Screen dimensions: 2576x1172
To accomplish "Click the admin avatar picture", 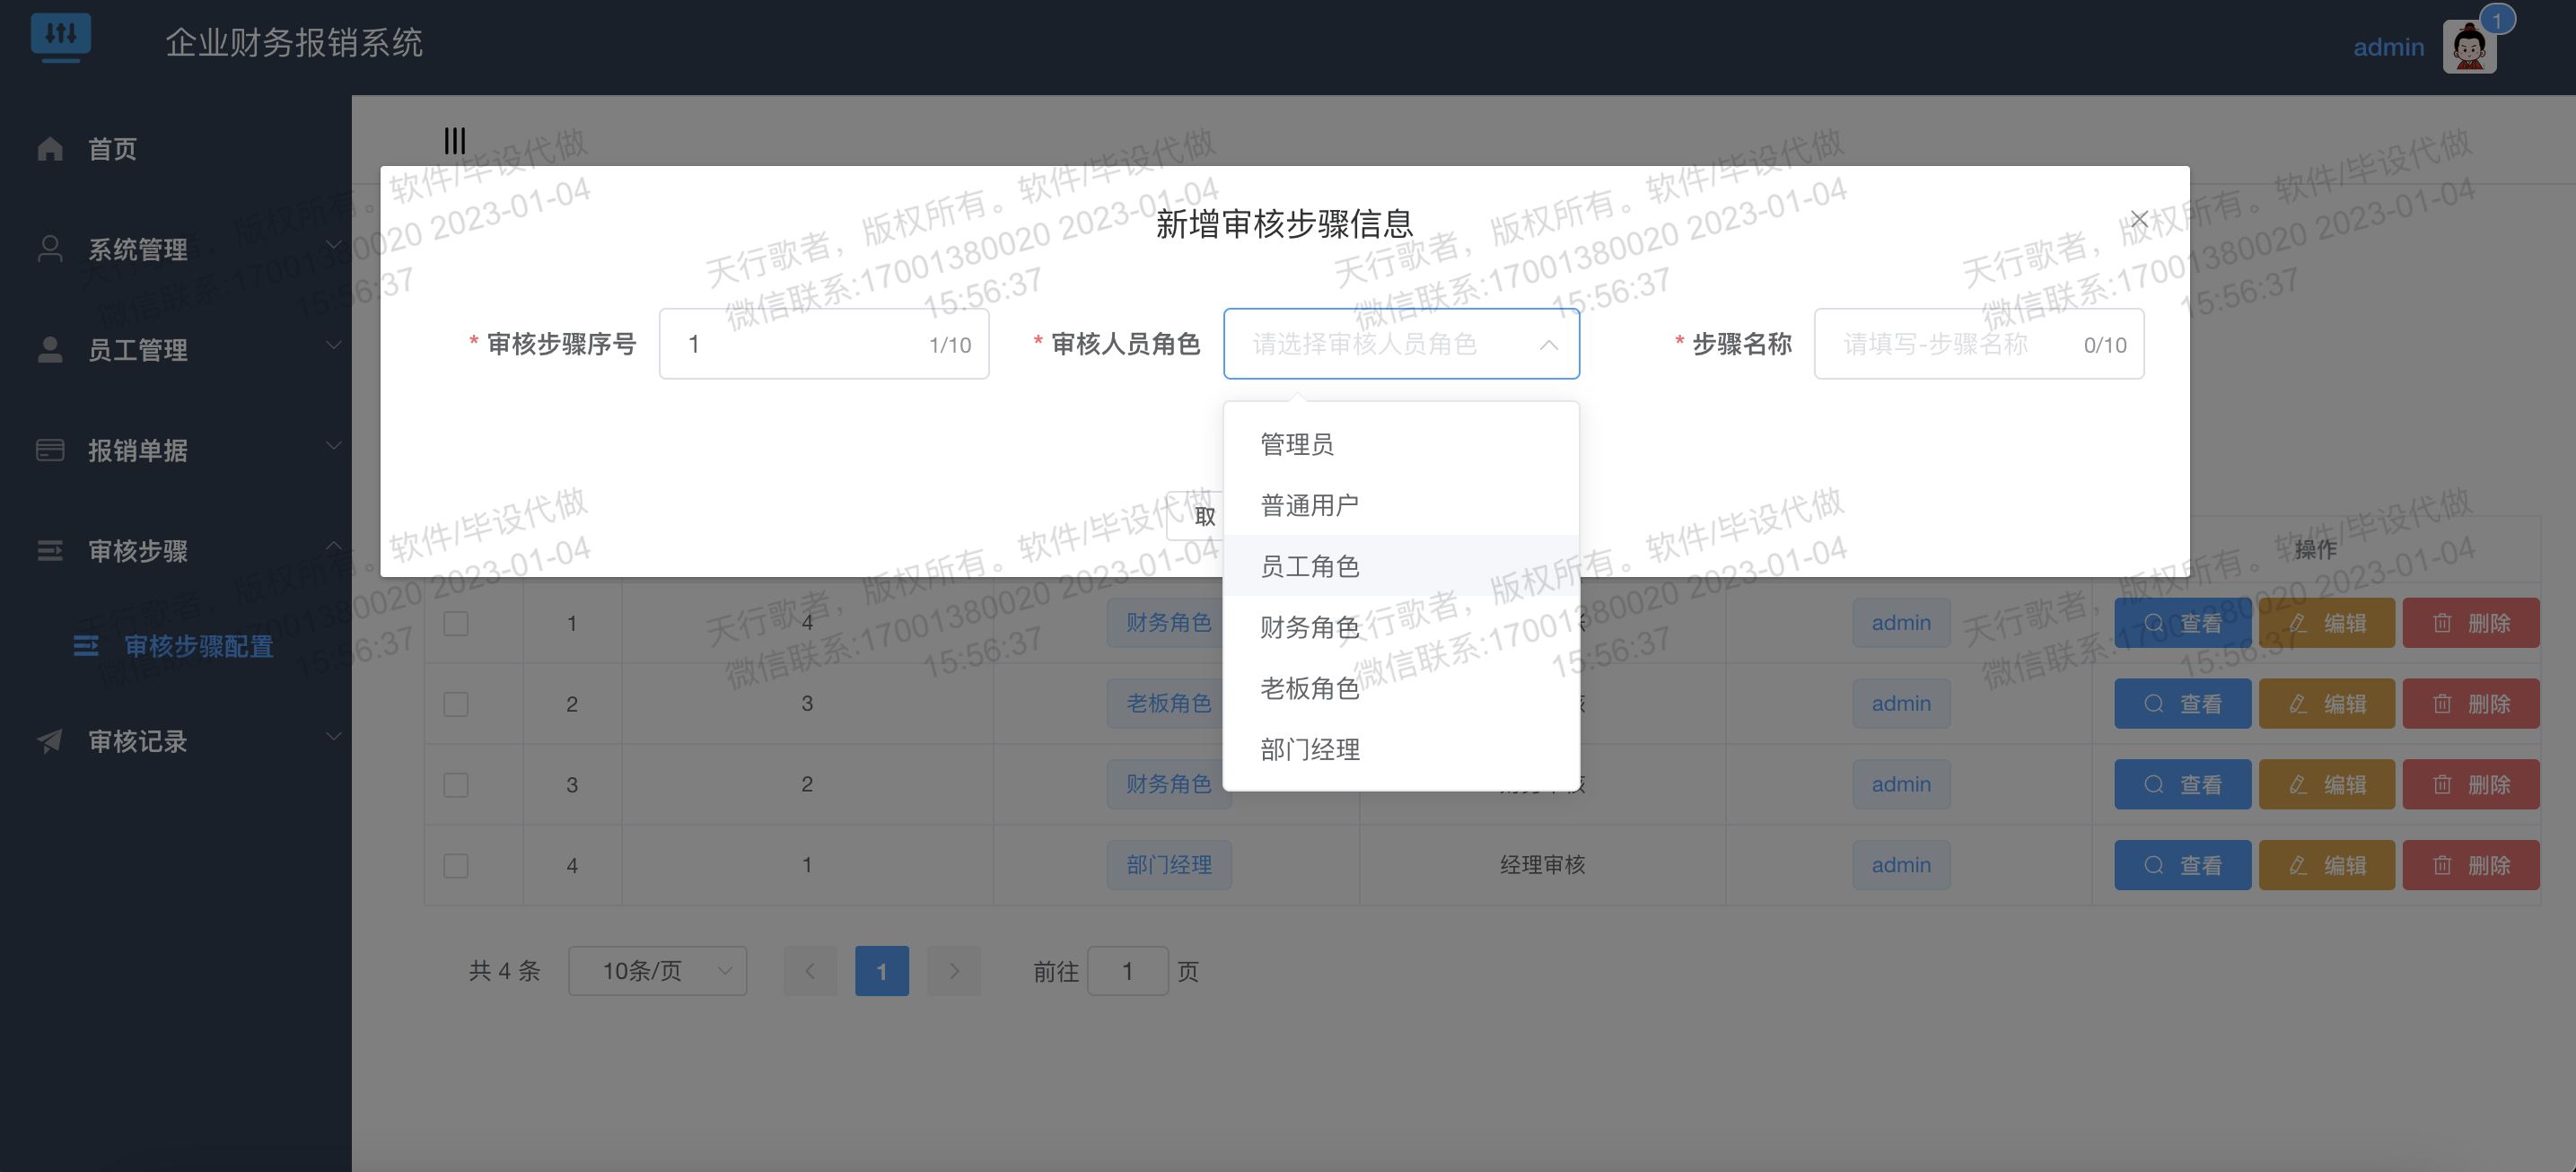I will point(2468,47).
